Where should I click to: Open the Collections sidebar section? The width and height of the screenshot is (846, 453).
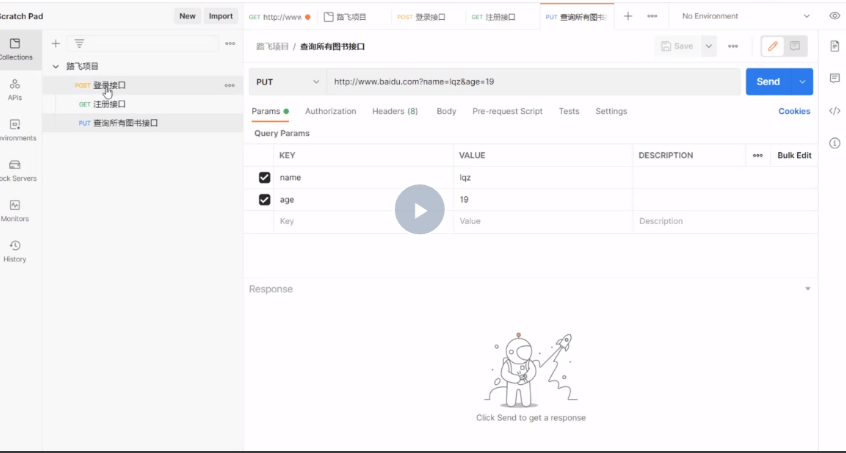(15, 50)
